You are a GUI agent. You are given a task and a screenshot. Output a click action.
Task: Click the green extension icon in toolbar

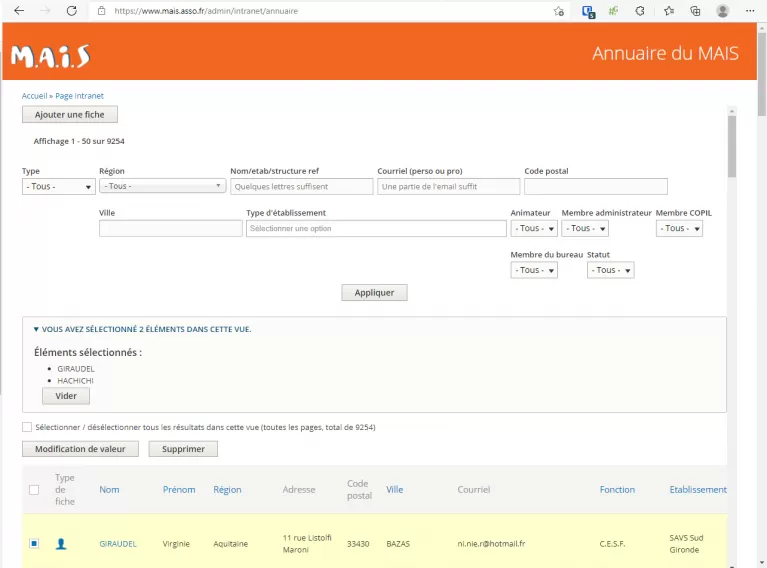click(613, 11)
